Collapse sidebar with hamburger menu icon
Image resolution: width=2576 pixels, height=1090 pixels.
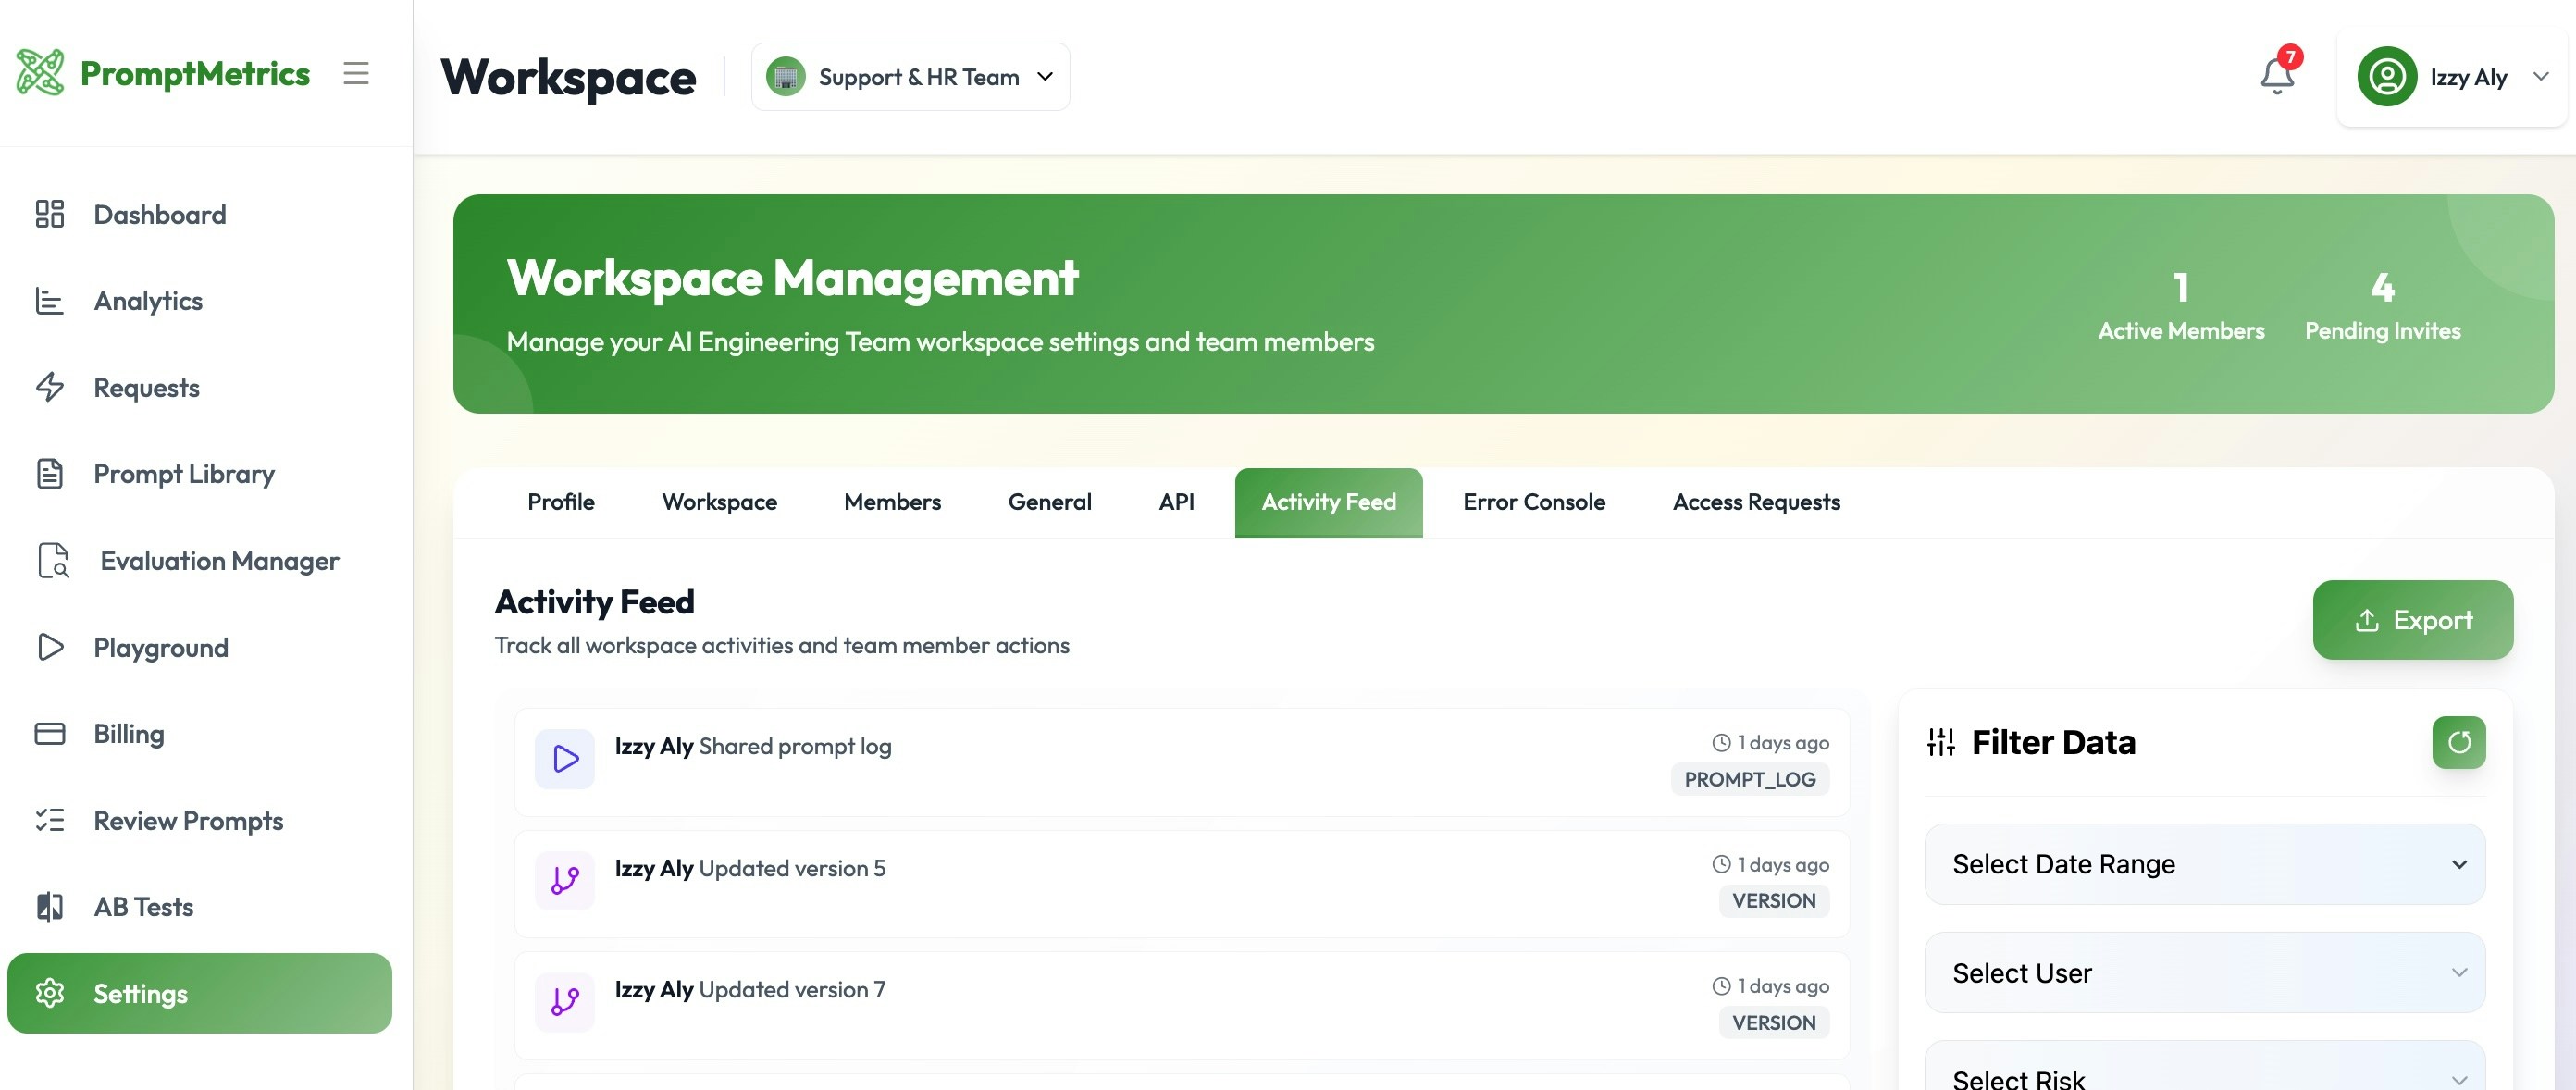(x=356, y=73)
